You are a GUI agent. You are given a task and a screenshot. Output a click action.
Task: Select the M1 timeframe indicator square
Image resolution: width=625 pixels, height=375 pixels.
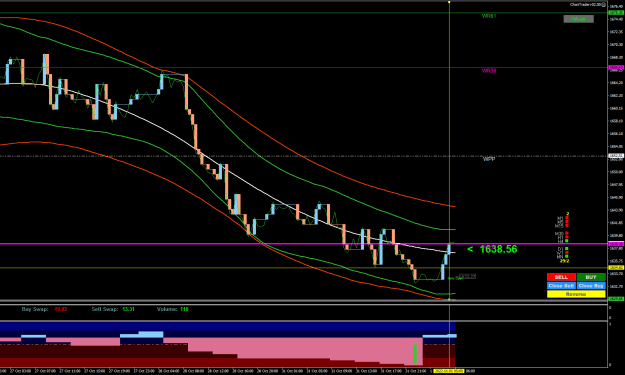567,218
